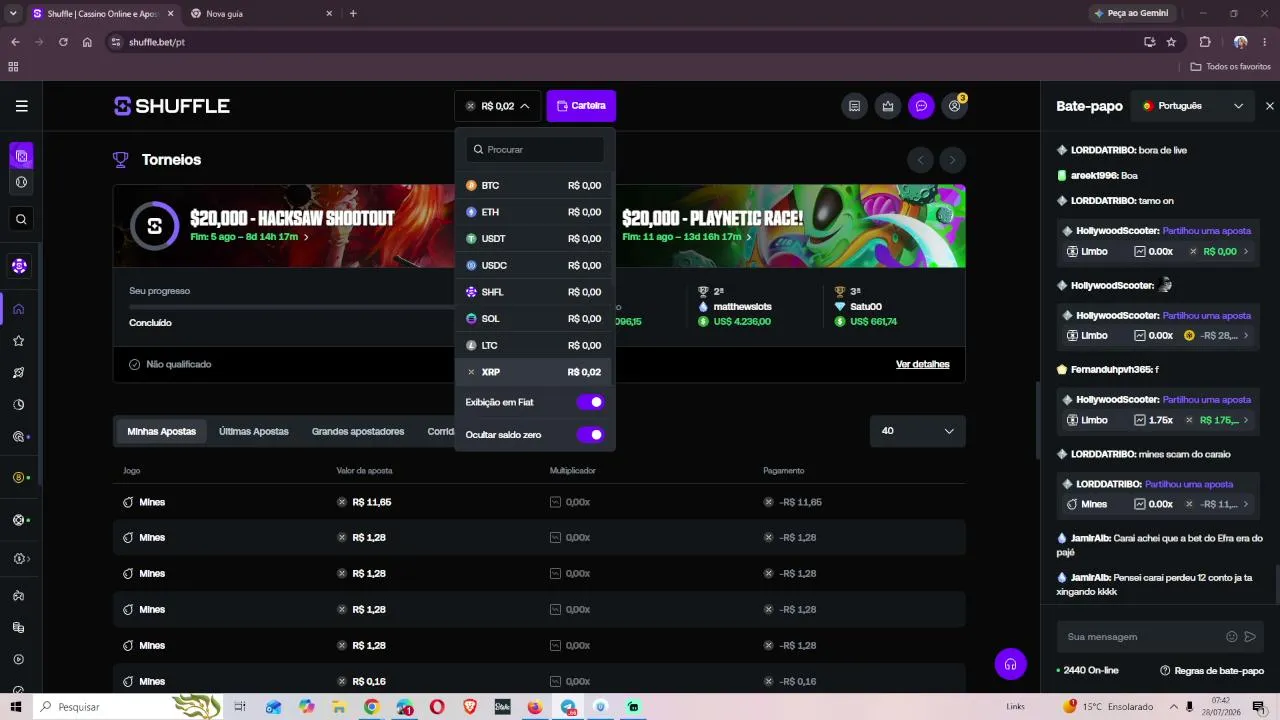Image resolution: width=1280 pixels, height=720 pixels.
Task: Open the new browser tab button
Action: [x=353, y=14]
